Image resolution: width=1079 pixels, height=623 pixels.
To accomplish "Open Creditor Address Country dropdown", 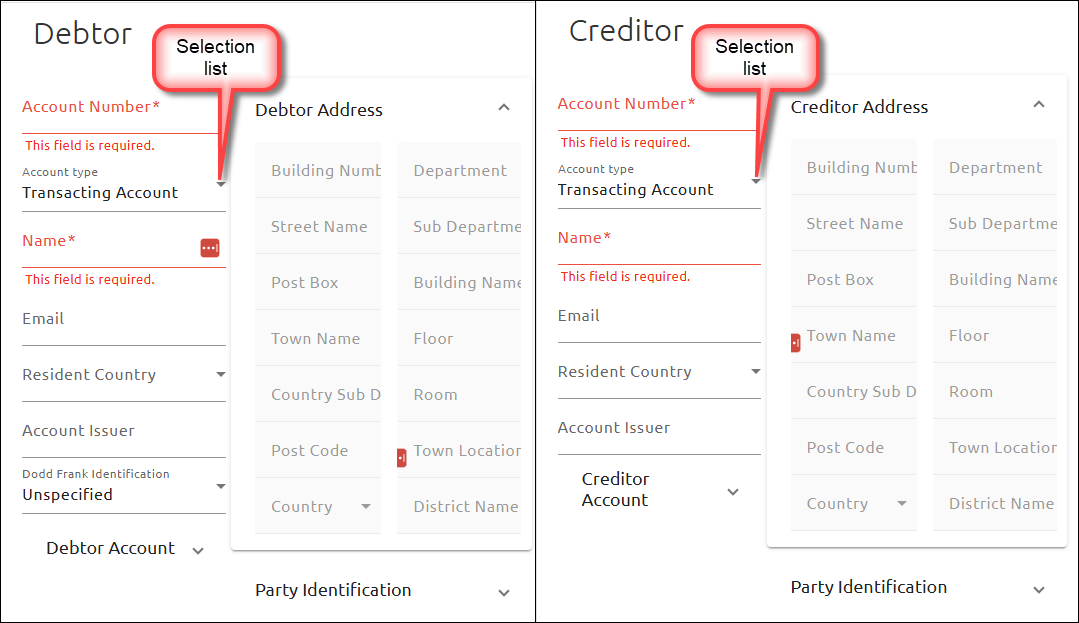I will point(902,504).
